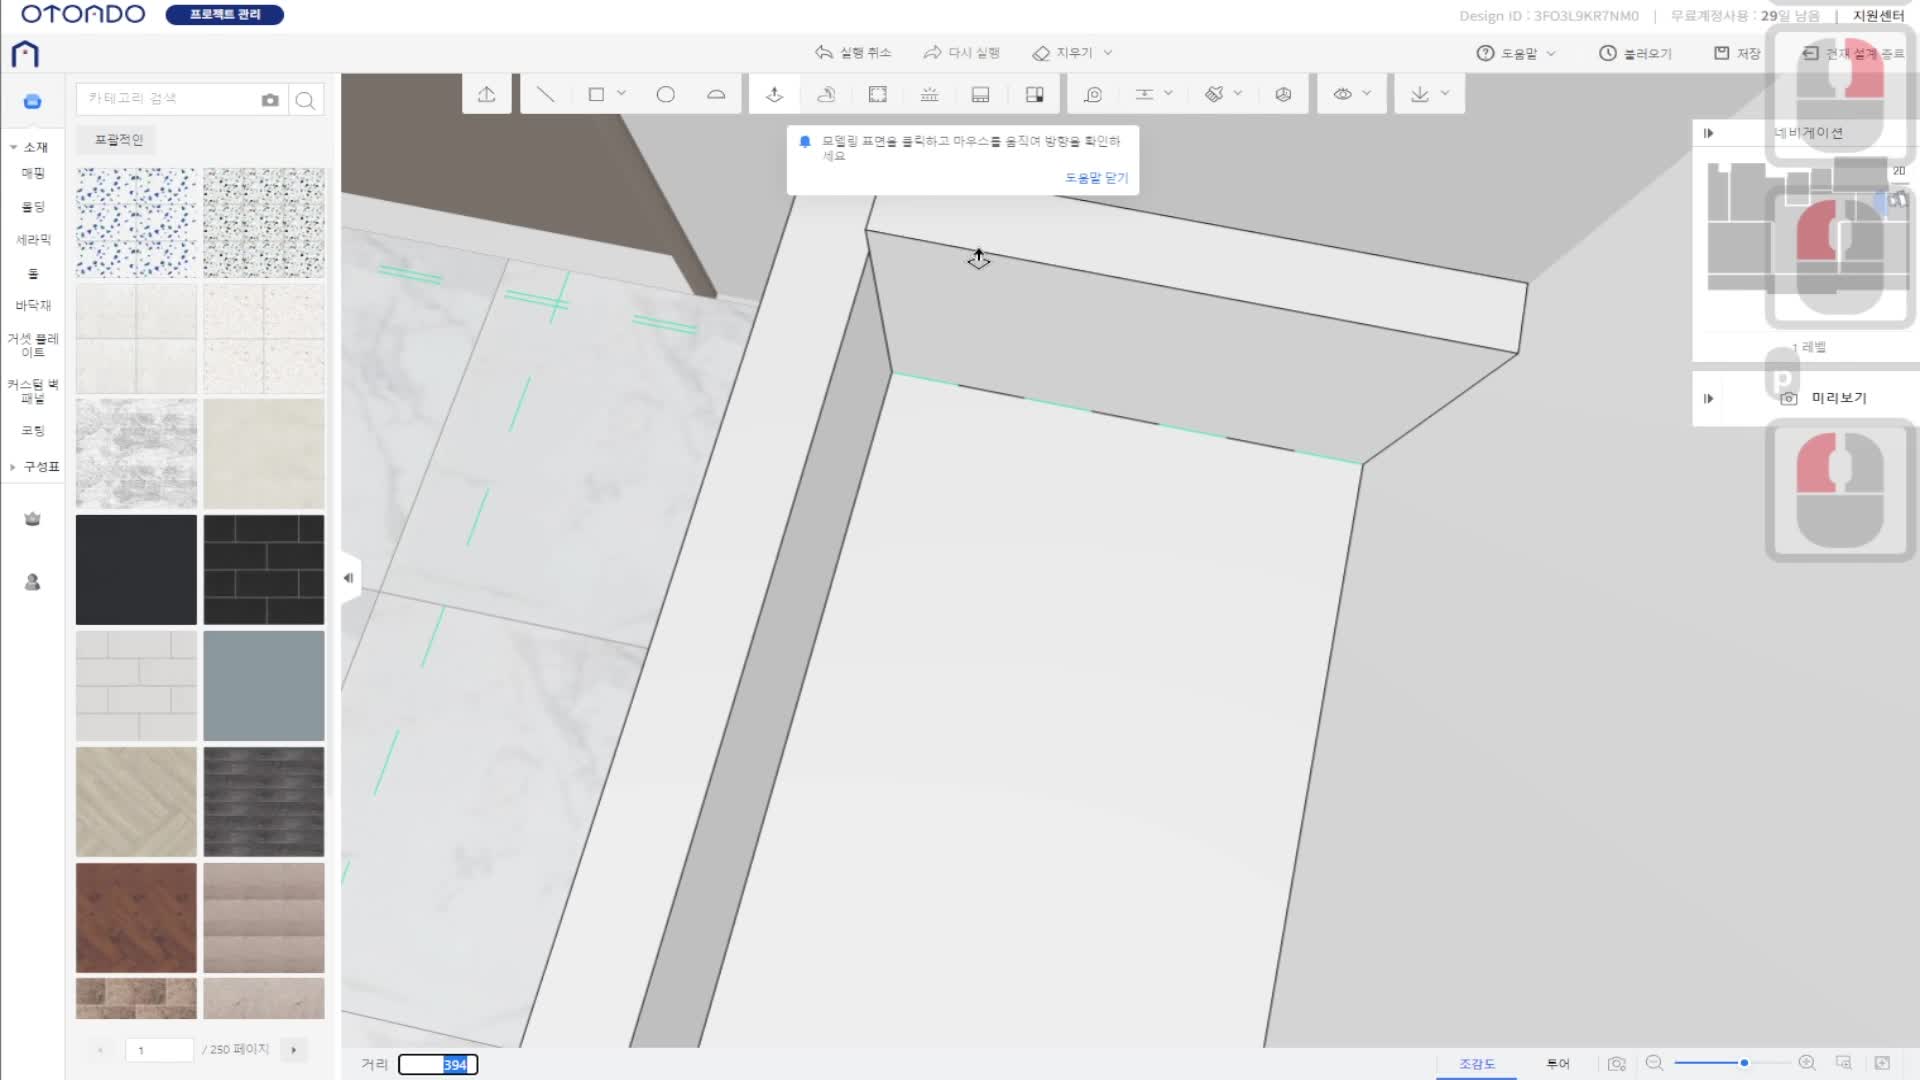Image resolution: width=1920 pixels, height=1080 pixels.
Task: Activate the push-pull extrude tool
Action: (774, 94)
